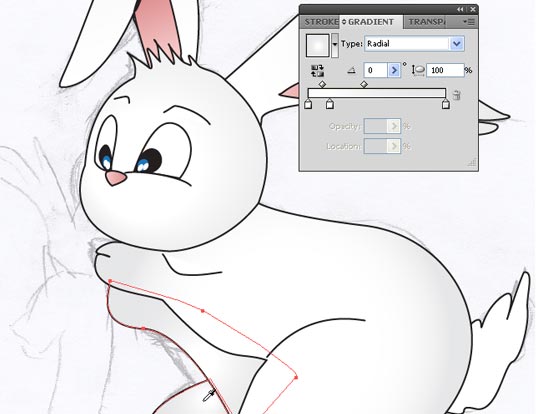Collapse the panel with double-arrow icon
This screenshot has height=414, width=560.
click(460, 9)
